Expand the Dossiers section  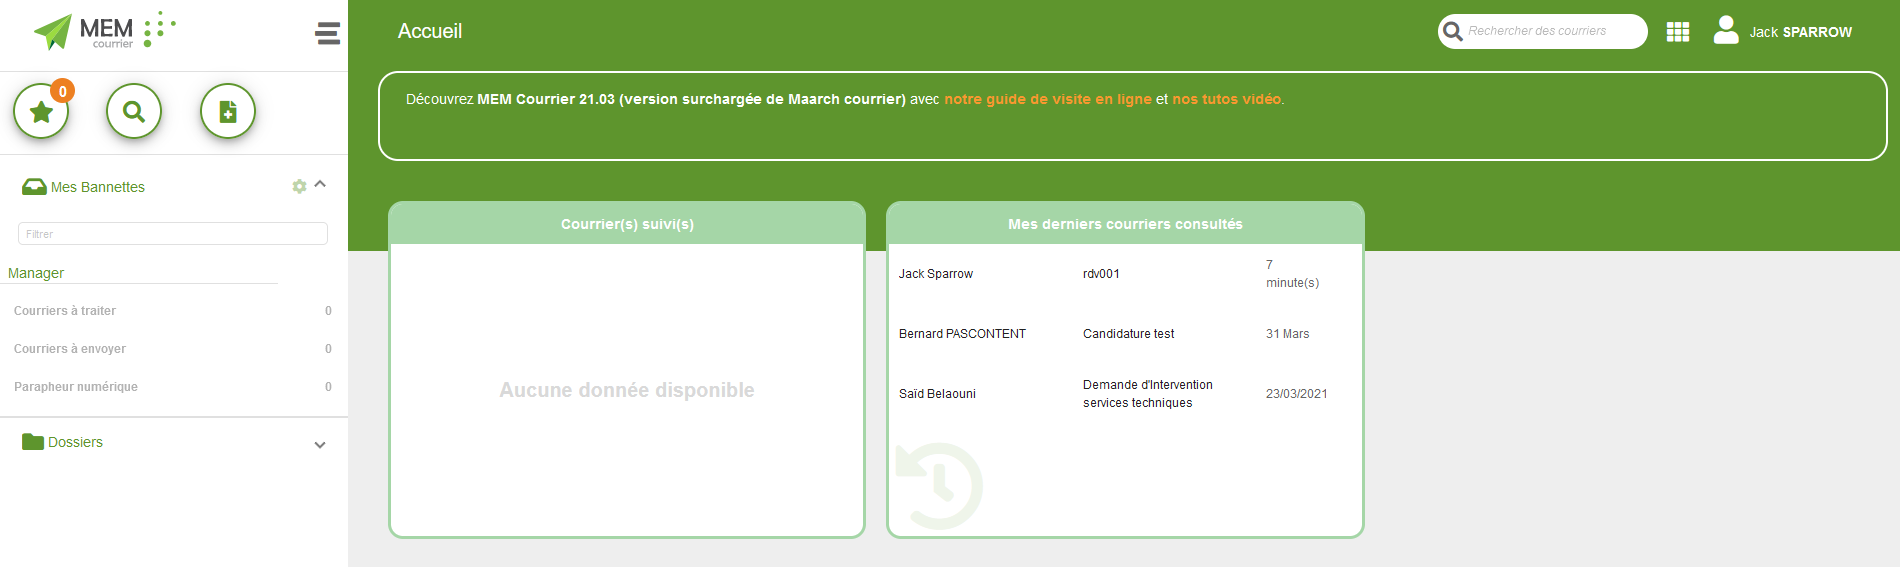coord(320,445)
